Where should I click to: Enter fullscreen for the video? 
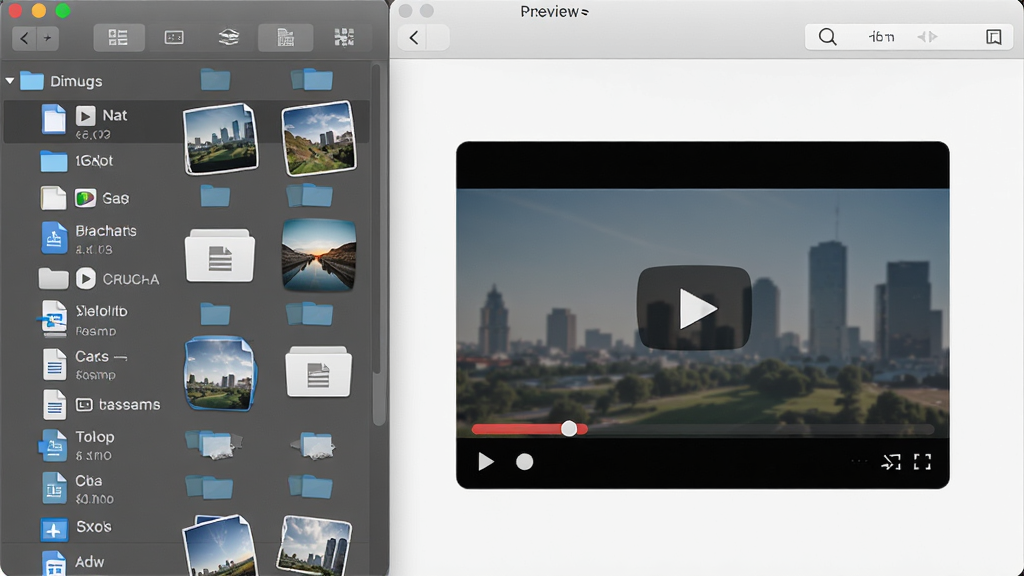pyautogui.click(x=922, y=462)
